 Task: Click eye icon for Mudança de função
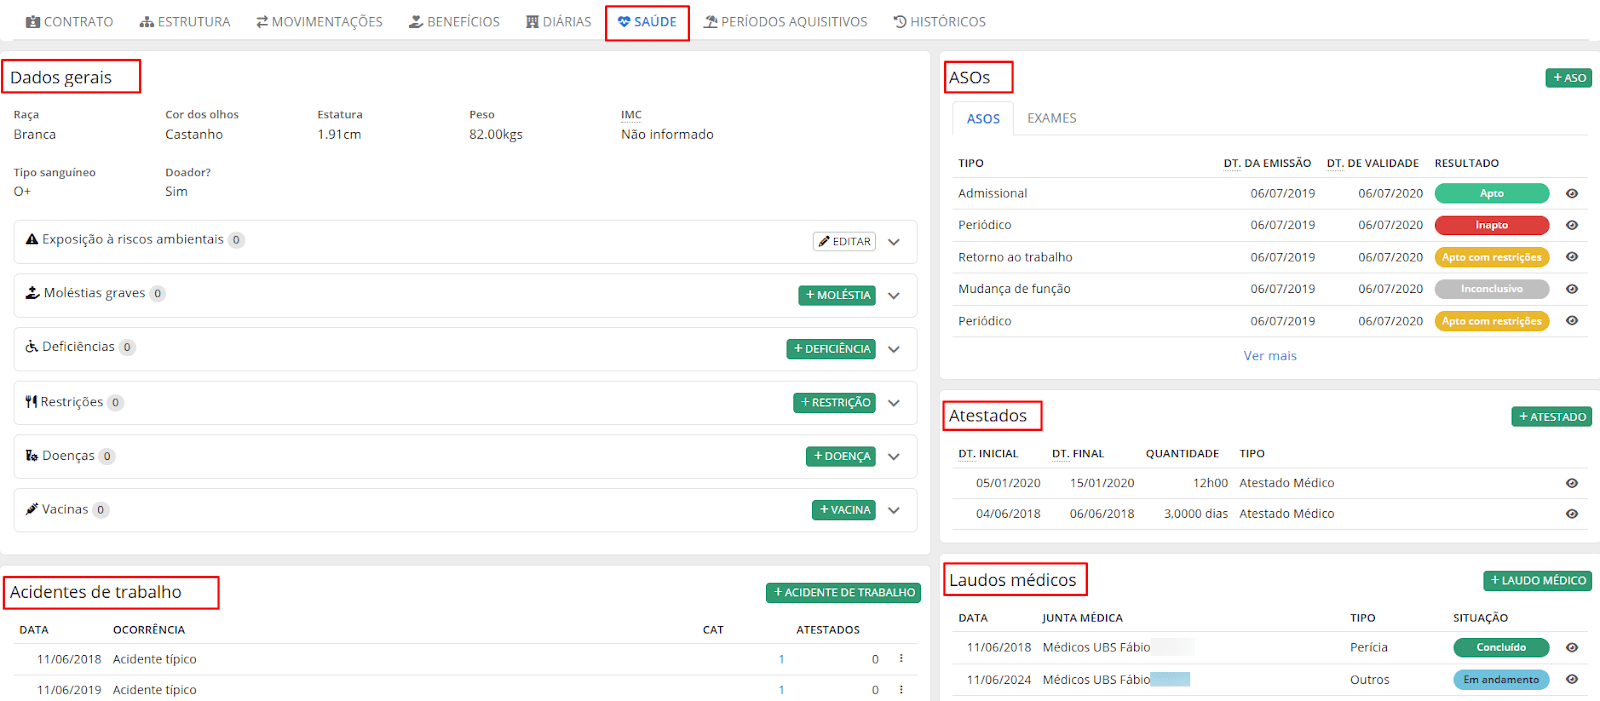(x=1571, y=290)
